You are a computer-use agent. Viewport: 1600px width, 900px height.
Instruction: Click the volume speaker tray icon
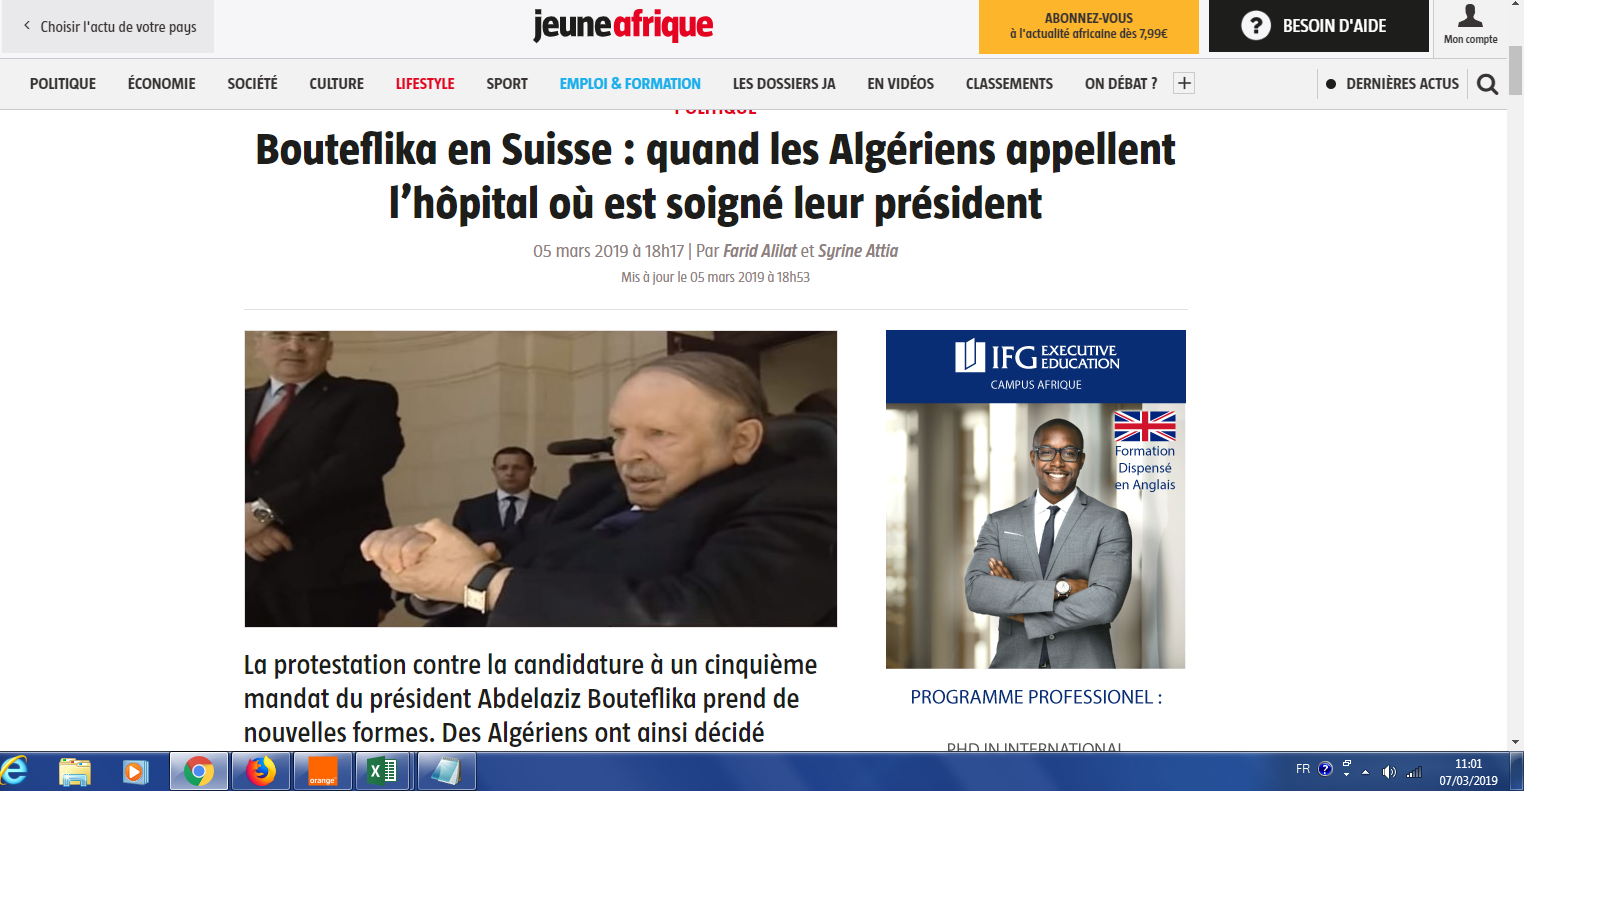[1389, 771]
